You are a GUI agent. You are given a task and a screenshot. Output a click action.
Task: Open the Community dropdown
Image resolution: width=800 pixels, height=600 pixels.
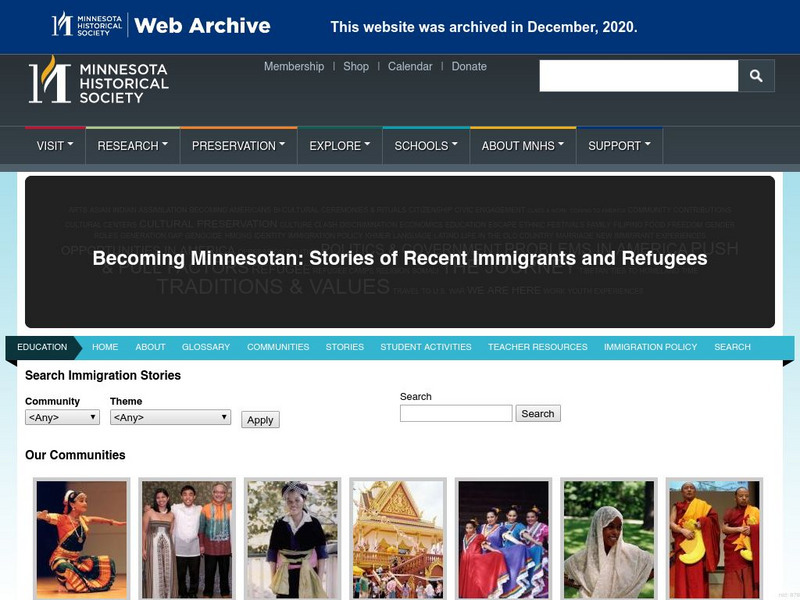point(62,417)
